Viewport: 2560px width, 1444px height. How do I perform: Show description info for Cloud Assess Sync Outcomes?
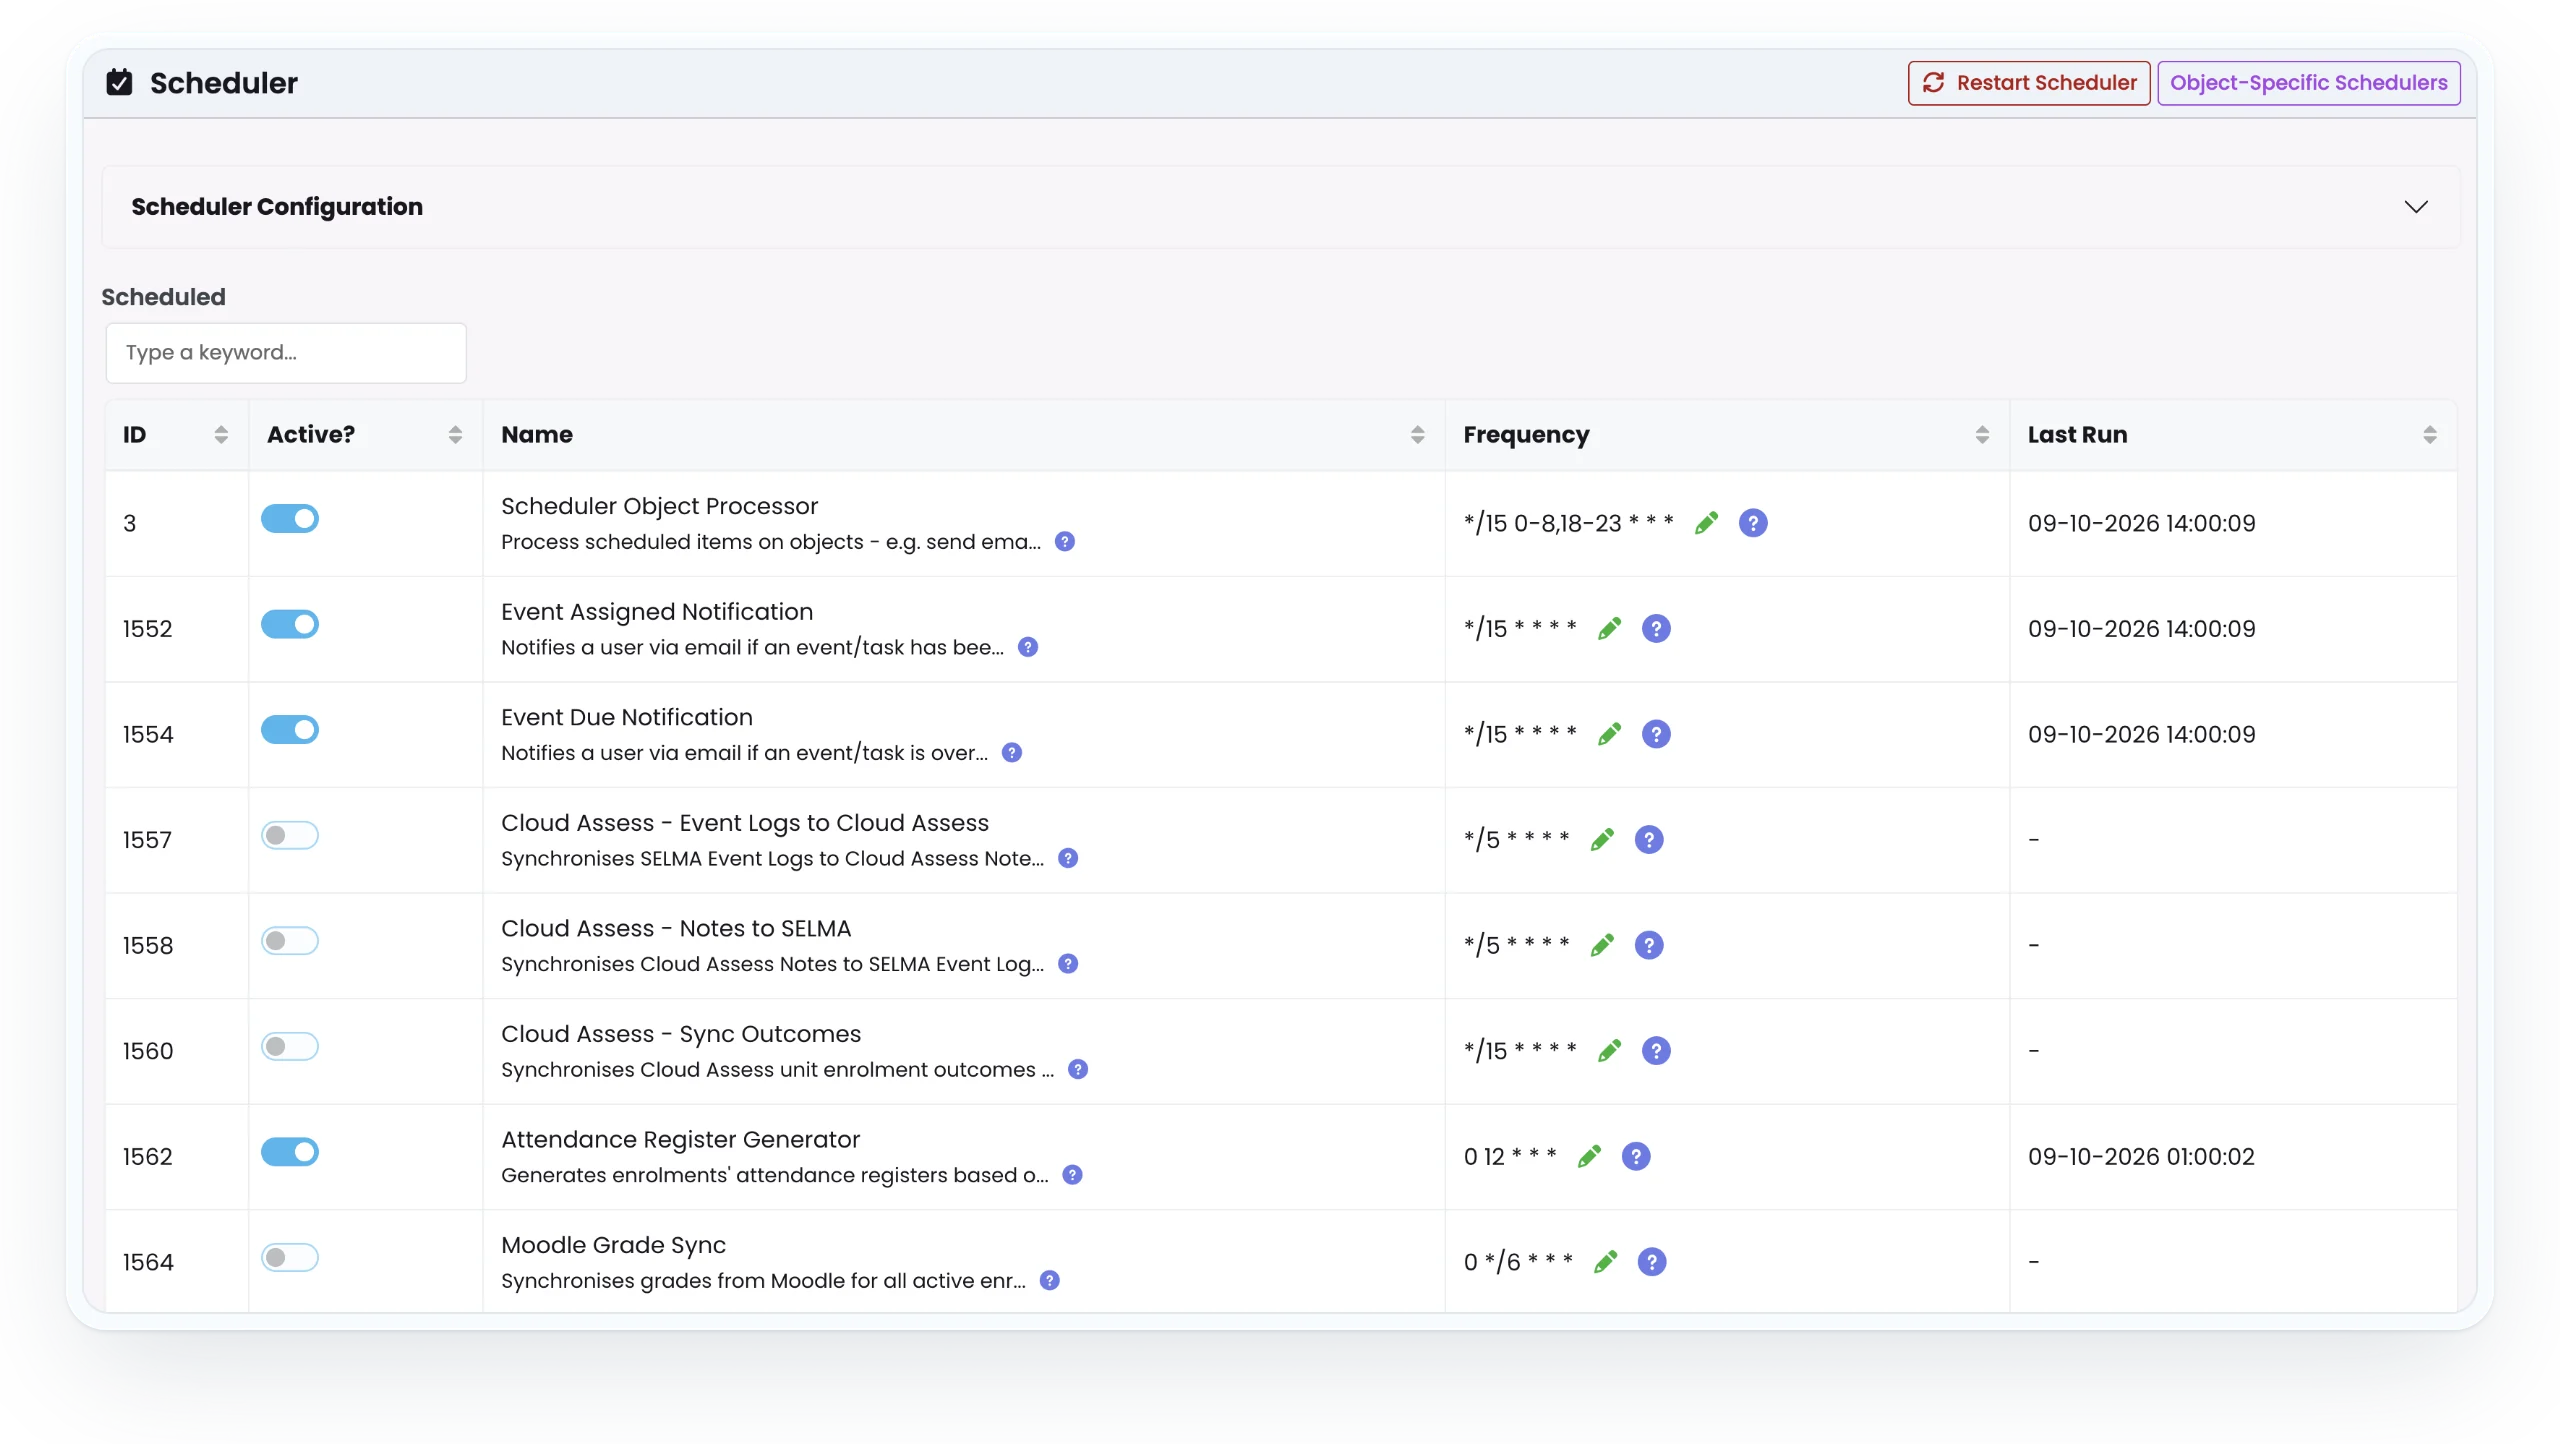[x=1077, y=1069]
